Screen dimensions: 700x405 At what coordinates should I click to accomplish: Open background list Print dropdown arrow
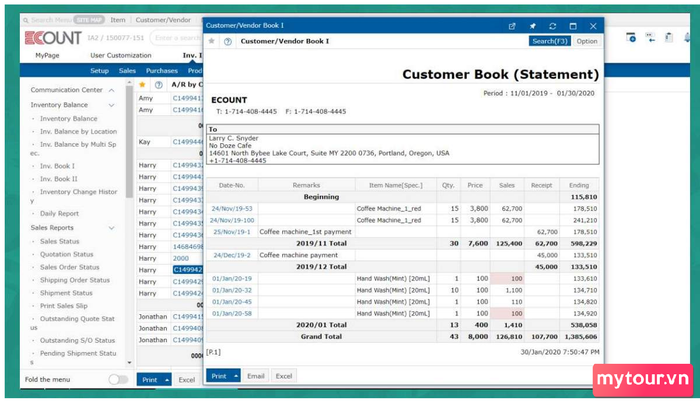pos(167,380)
